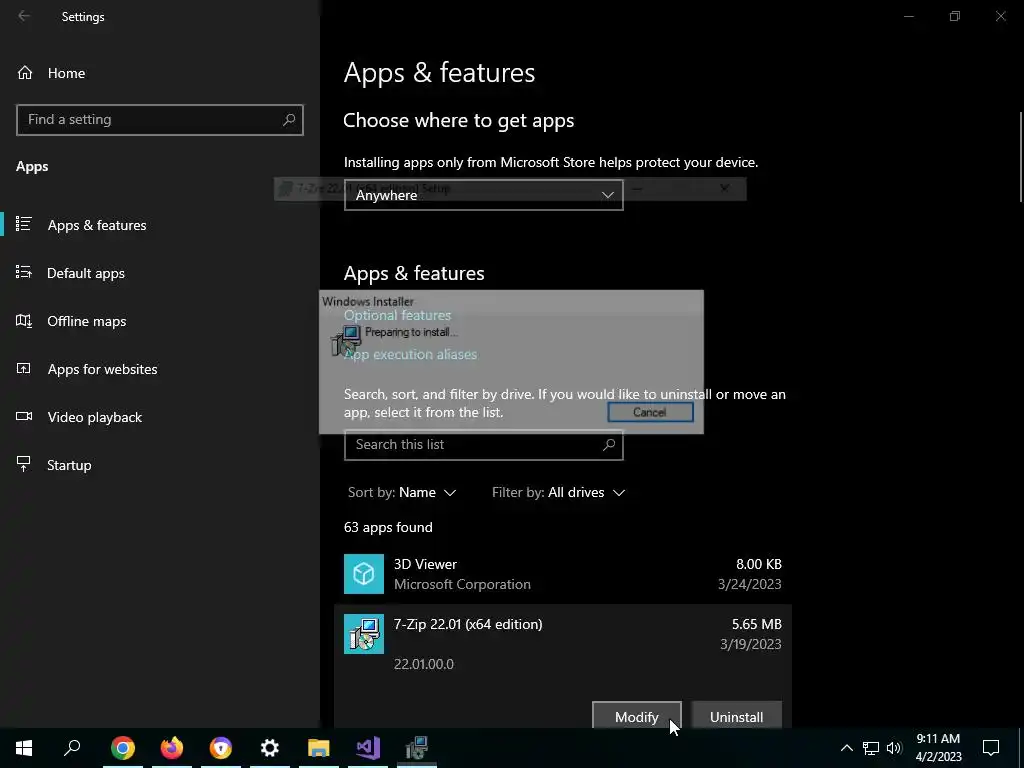Open taskbar search

[x=72, y=748]
